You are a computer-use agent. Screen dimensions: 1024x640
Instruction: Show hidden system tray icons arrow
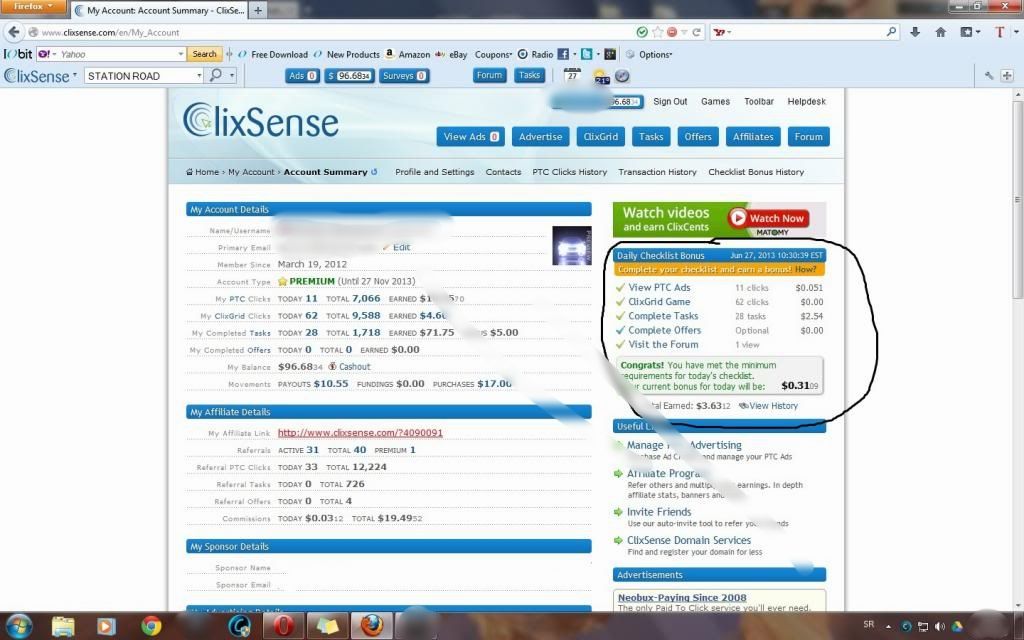[889, 626]
